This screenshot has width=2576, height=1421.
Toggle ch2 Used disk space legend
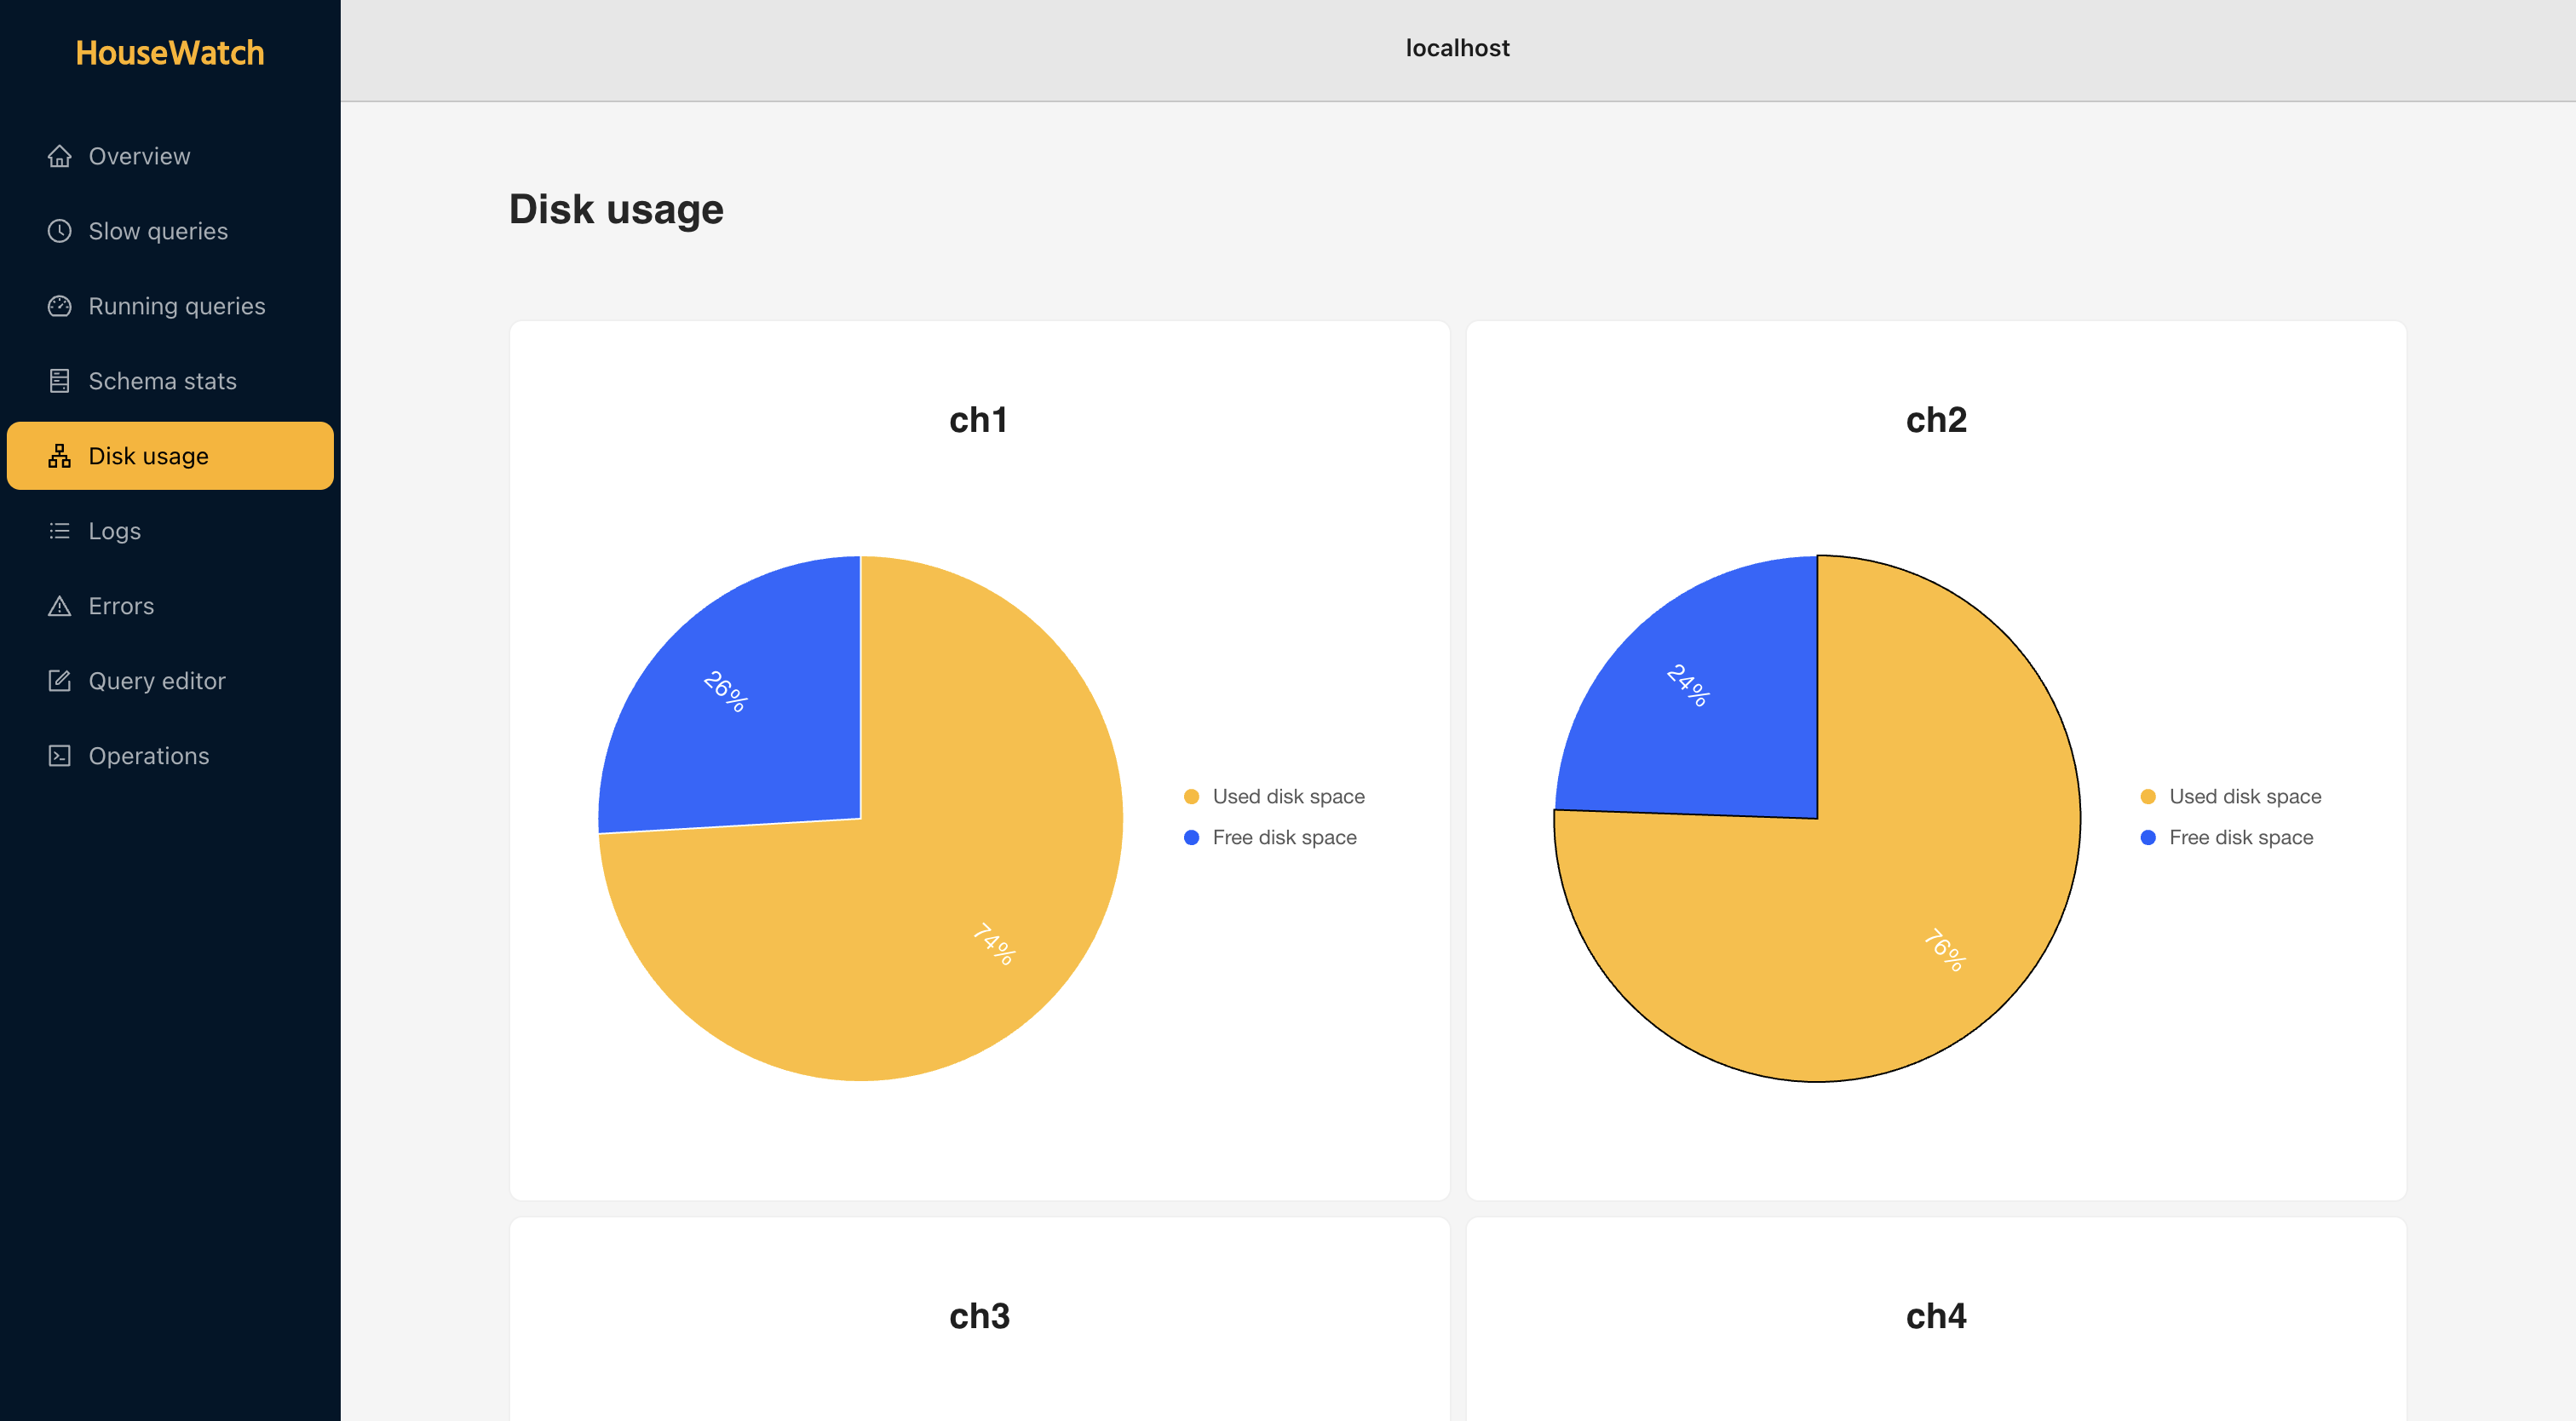[2244, 796]
